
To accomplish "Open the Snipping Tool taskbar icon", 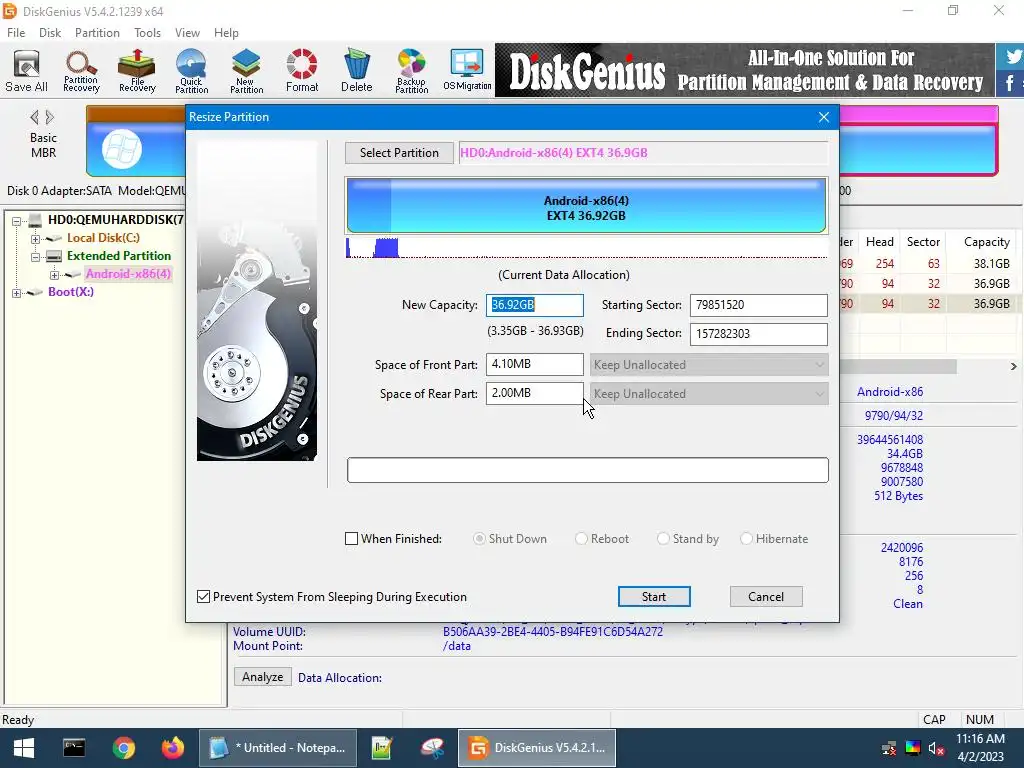I will point(432,748).
